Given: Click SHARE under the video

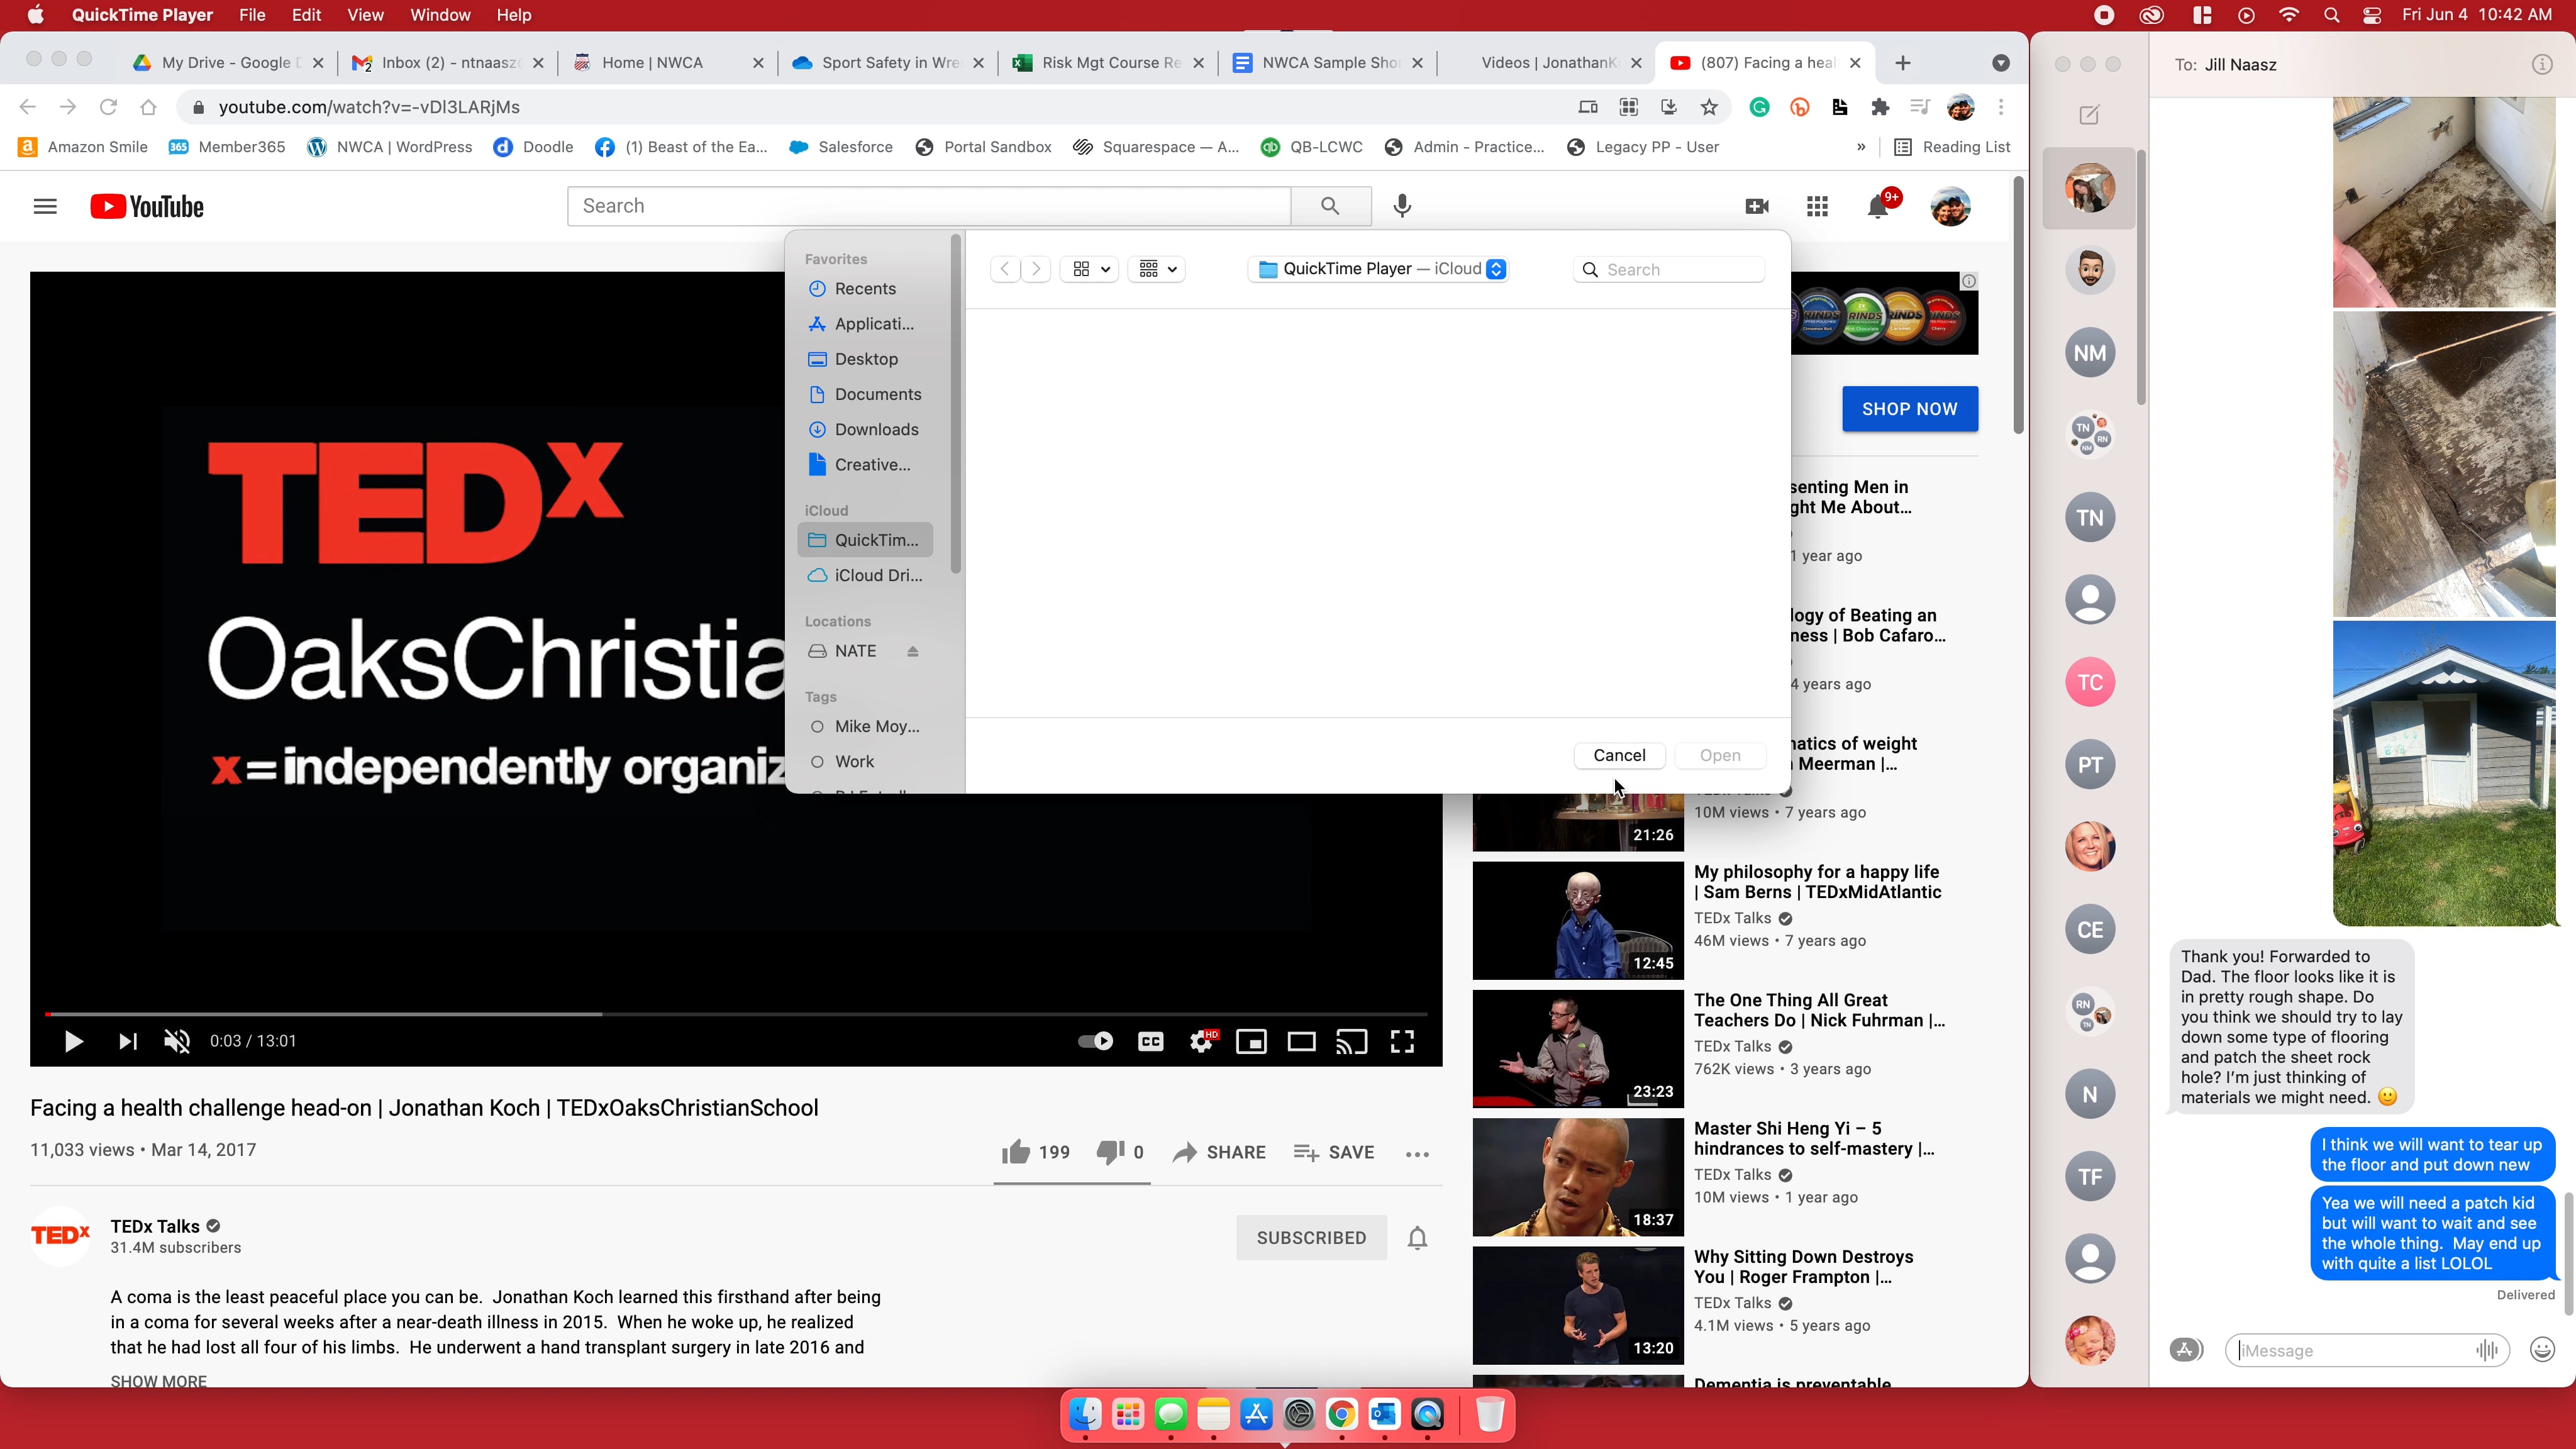Looking at the screenshot, I should [x=1218, y=1152].
